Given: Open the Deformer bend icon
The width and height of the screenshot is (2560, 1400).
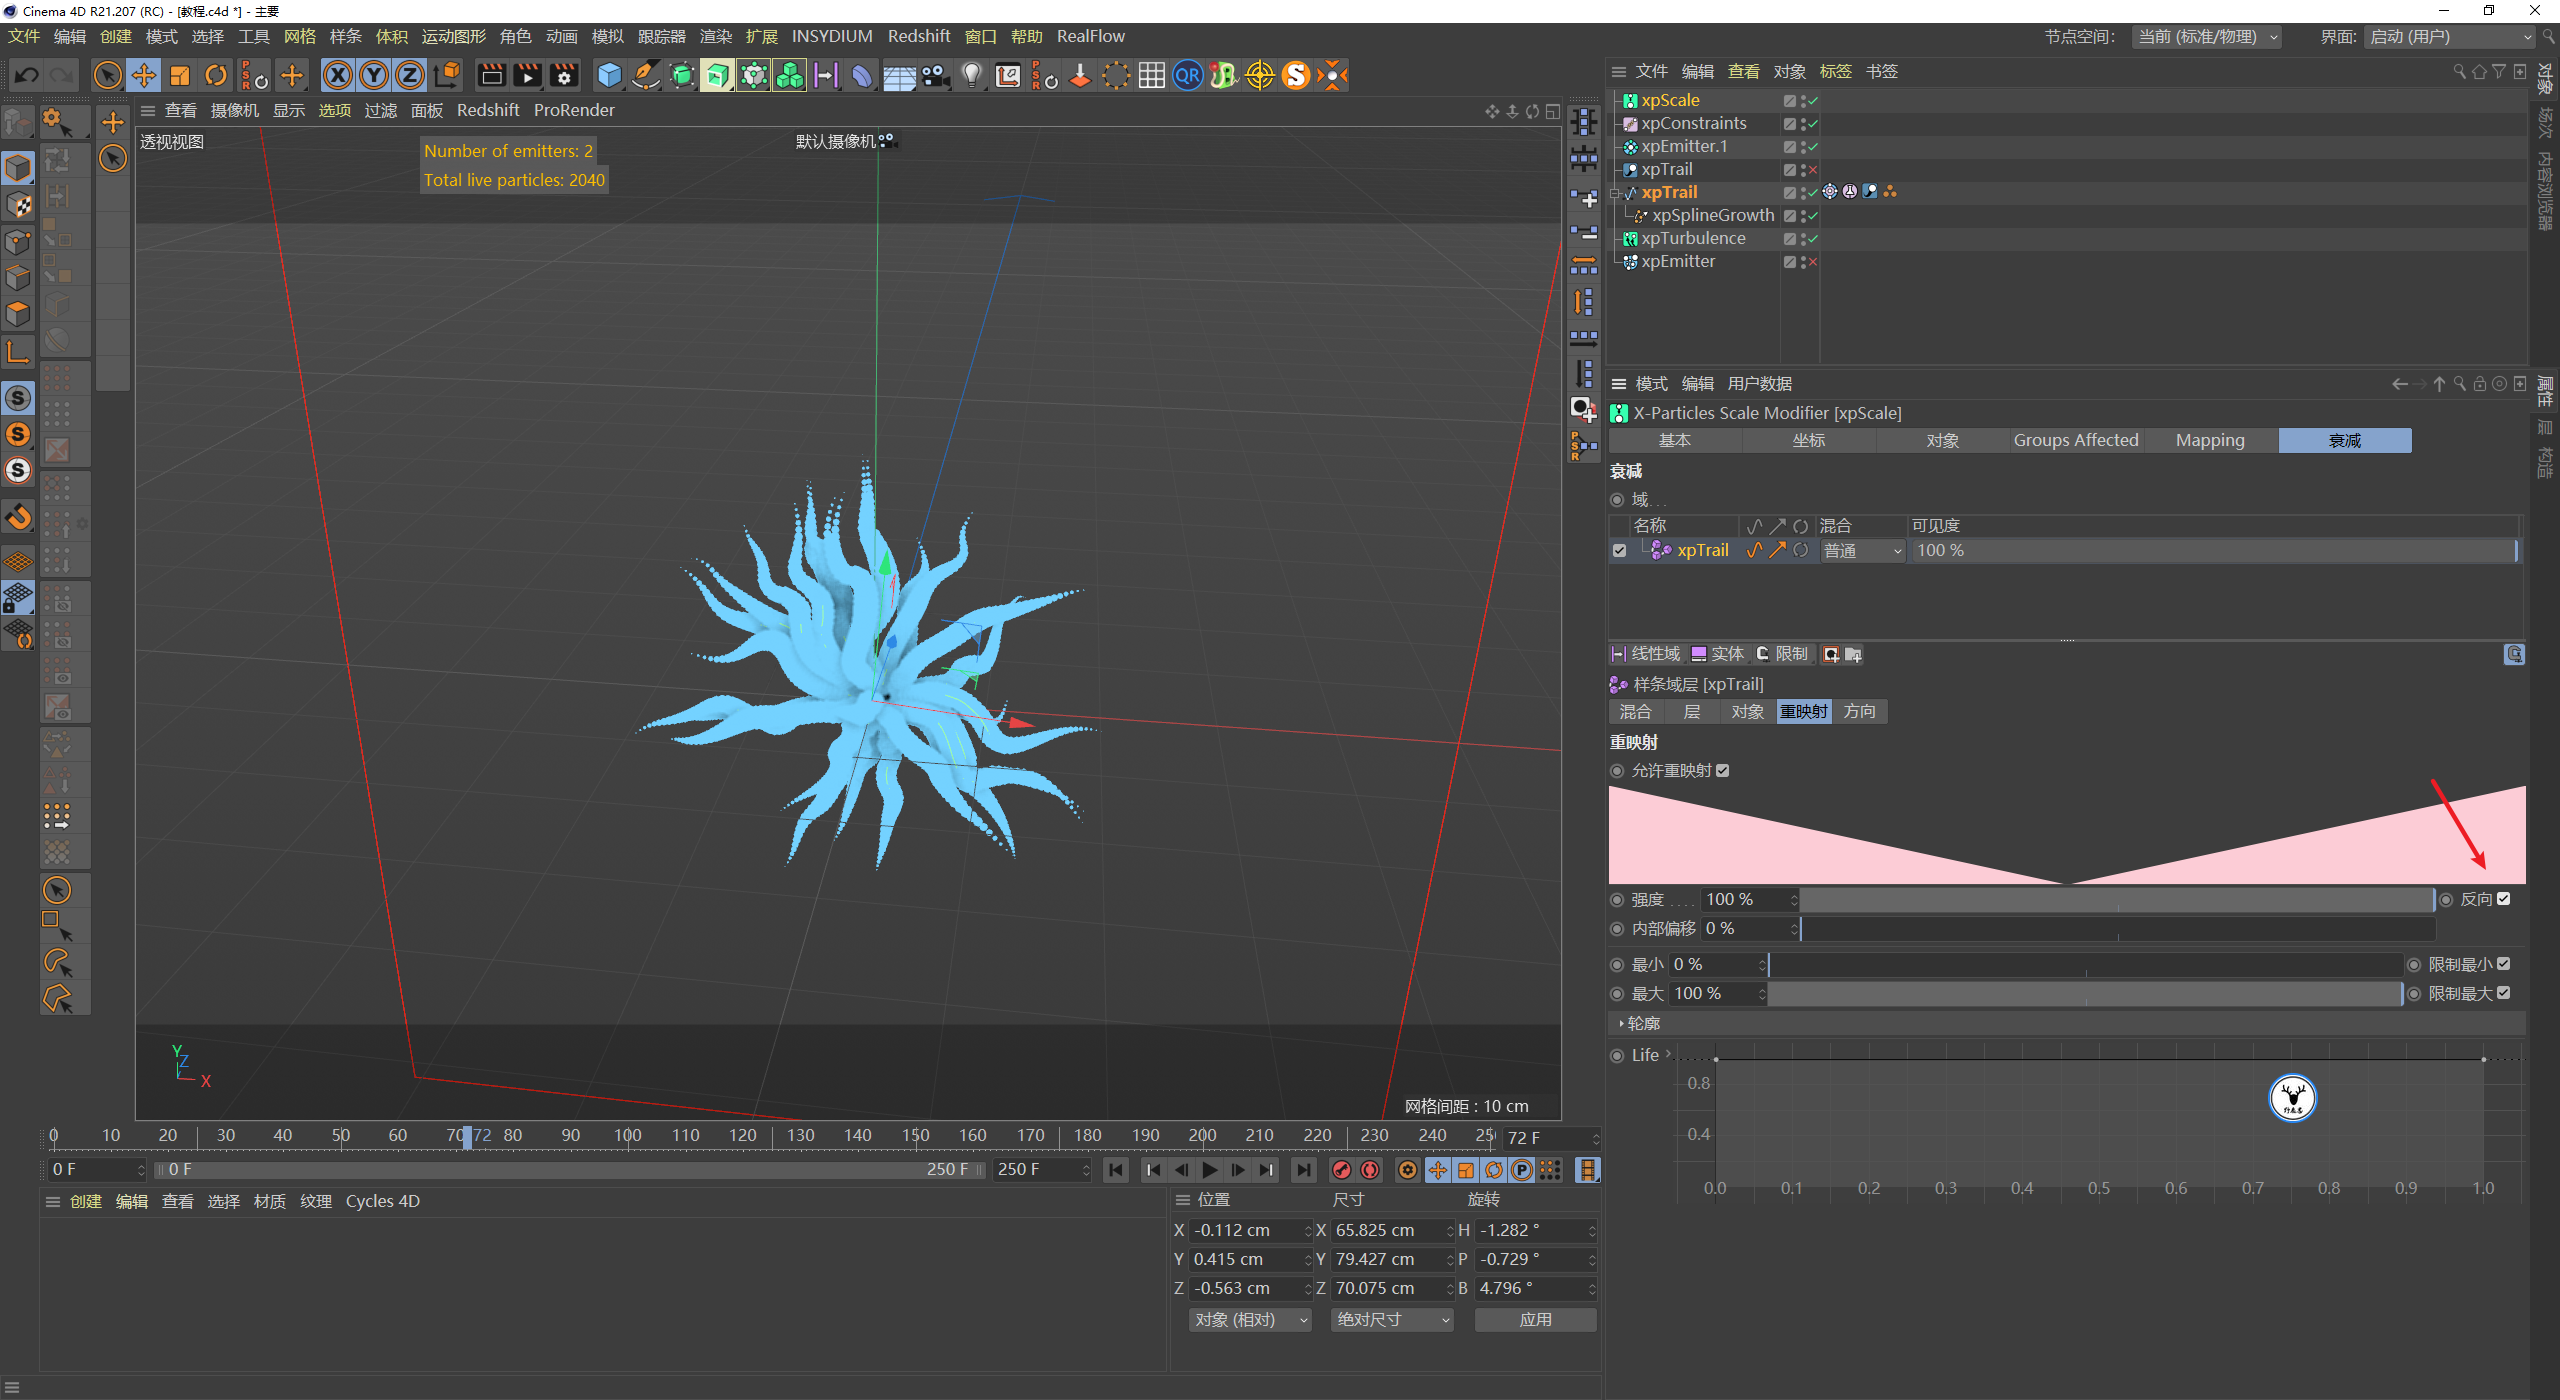Looking at the screenshot, I should [x=861, y=75].
